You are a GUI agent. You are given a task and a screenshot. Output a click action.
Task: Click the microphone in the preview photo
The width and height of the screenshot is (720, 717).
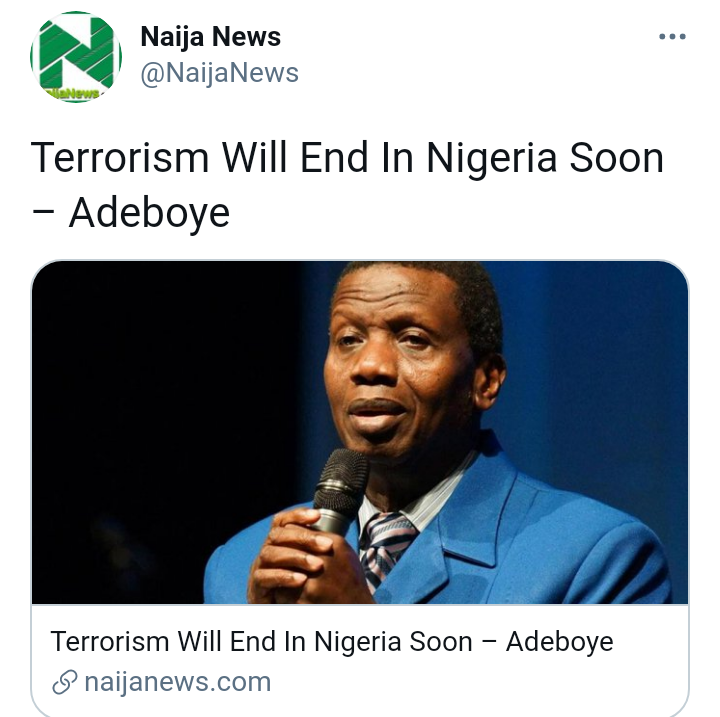tap(340, 491)
